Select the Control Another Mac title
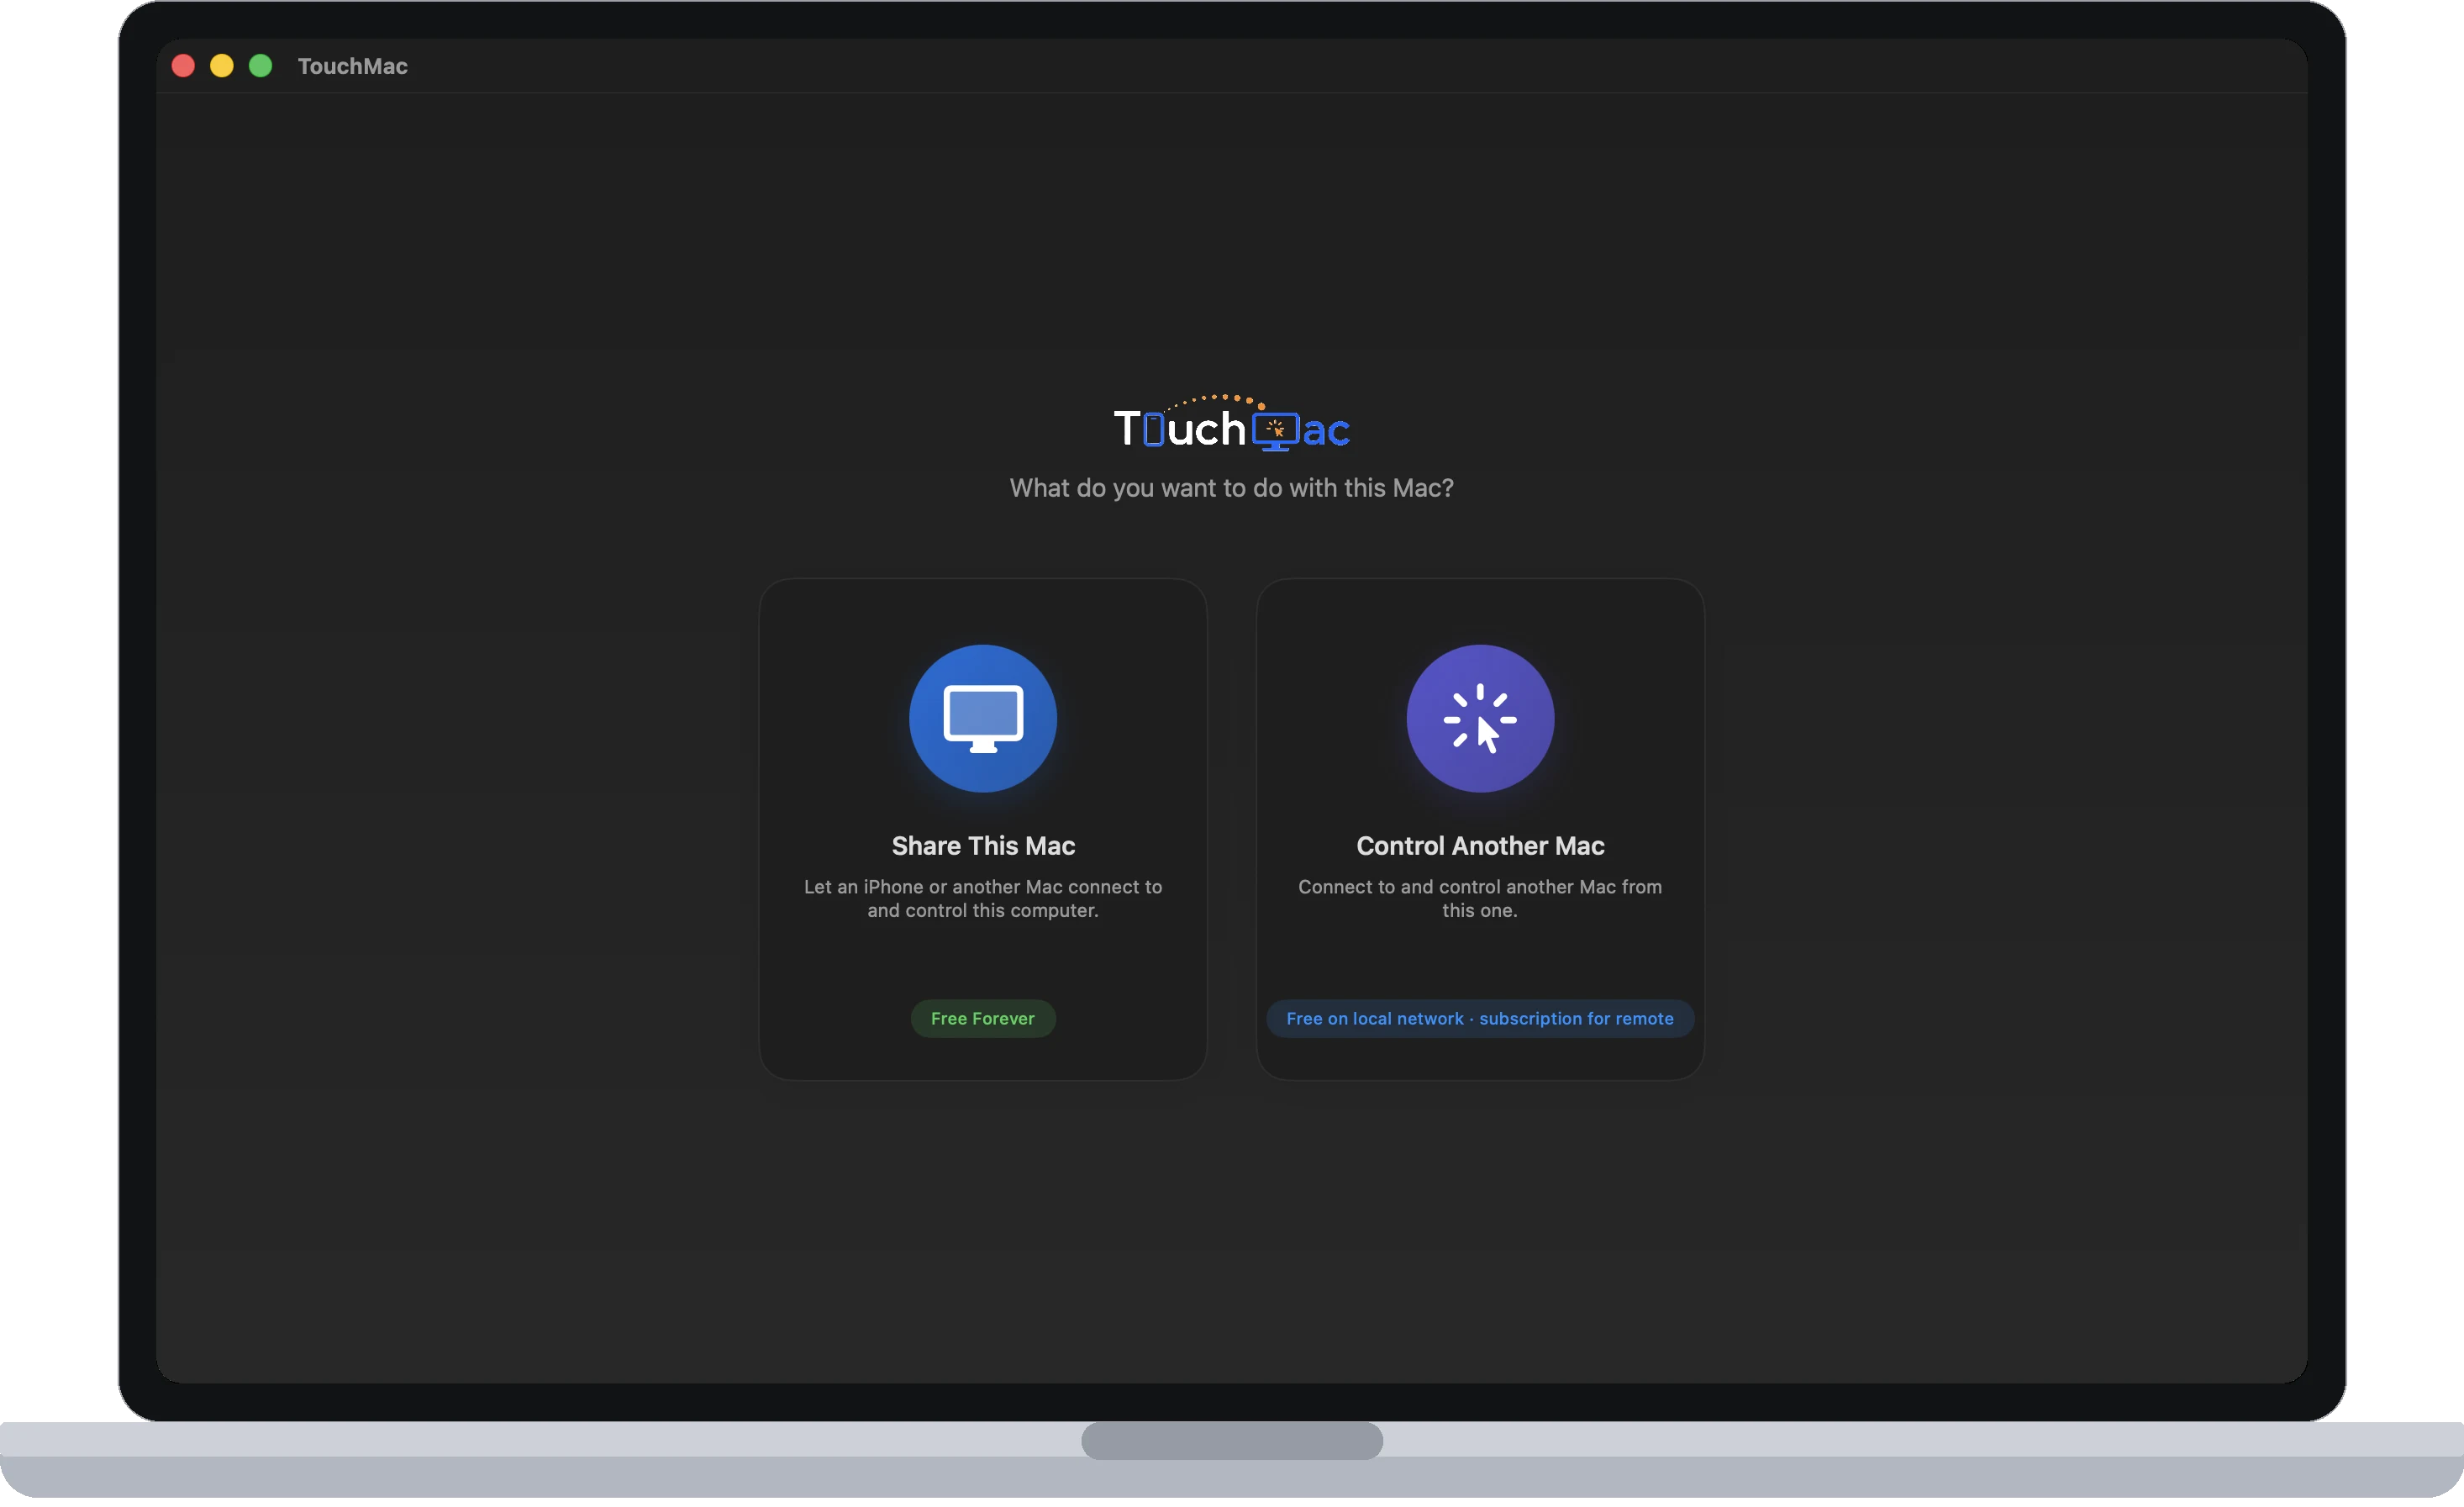 (x=1480, y=846)
